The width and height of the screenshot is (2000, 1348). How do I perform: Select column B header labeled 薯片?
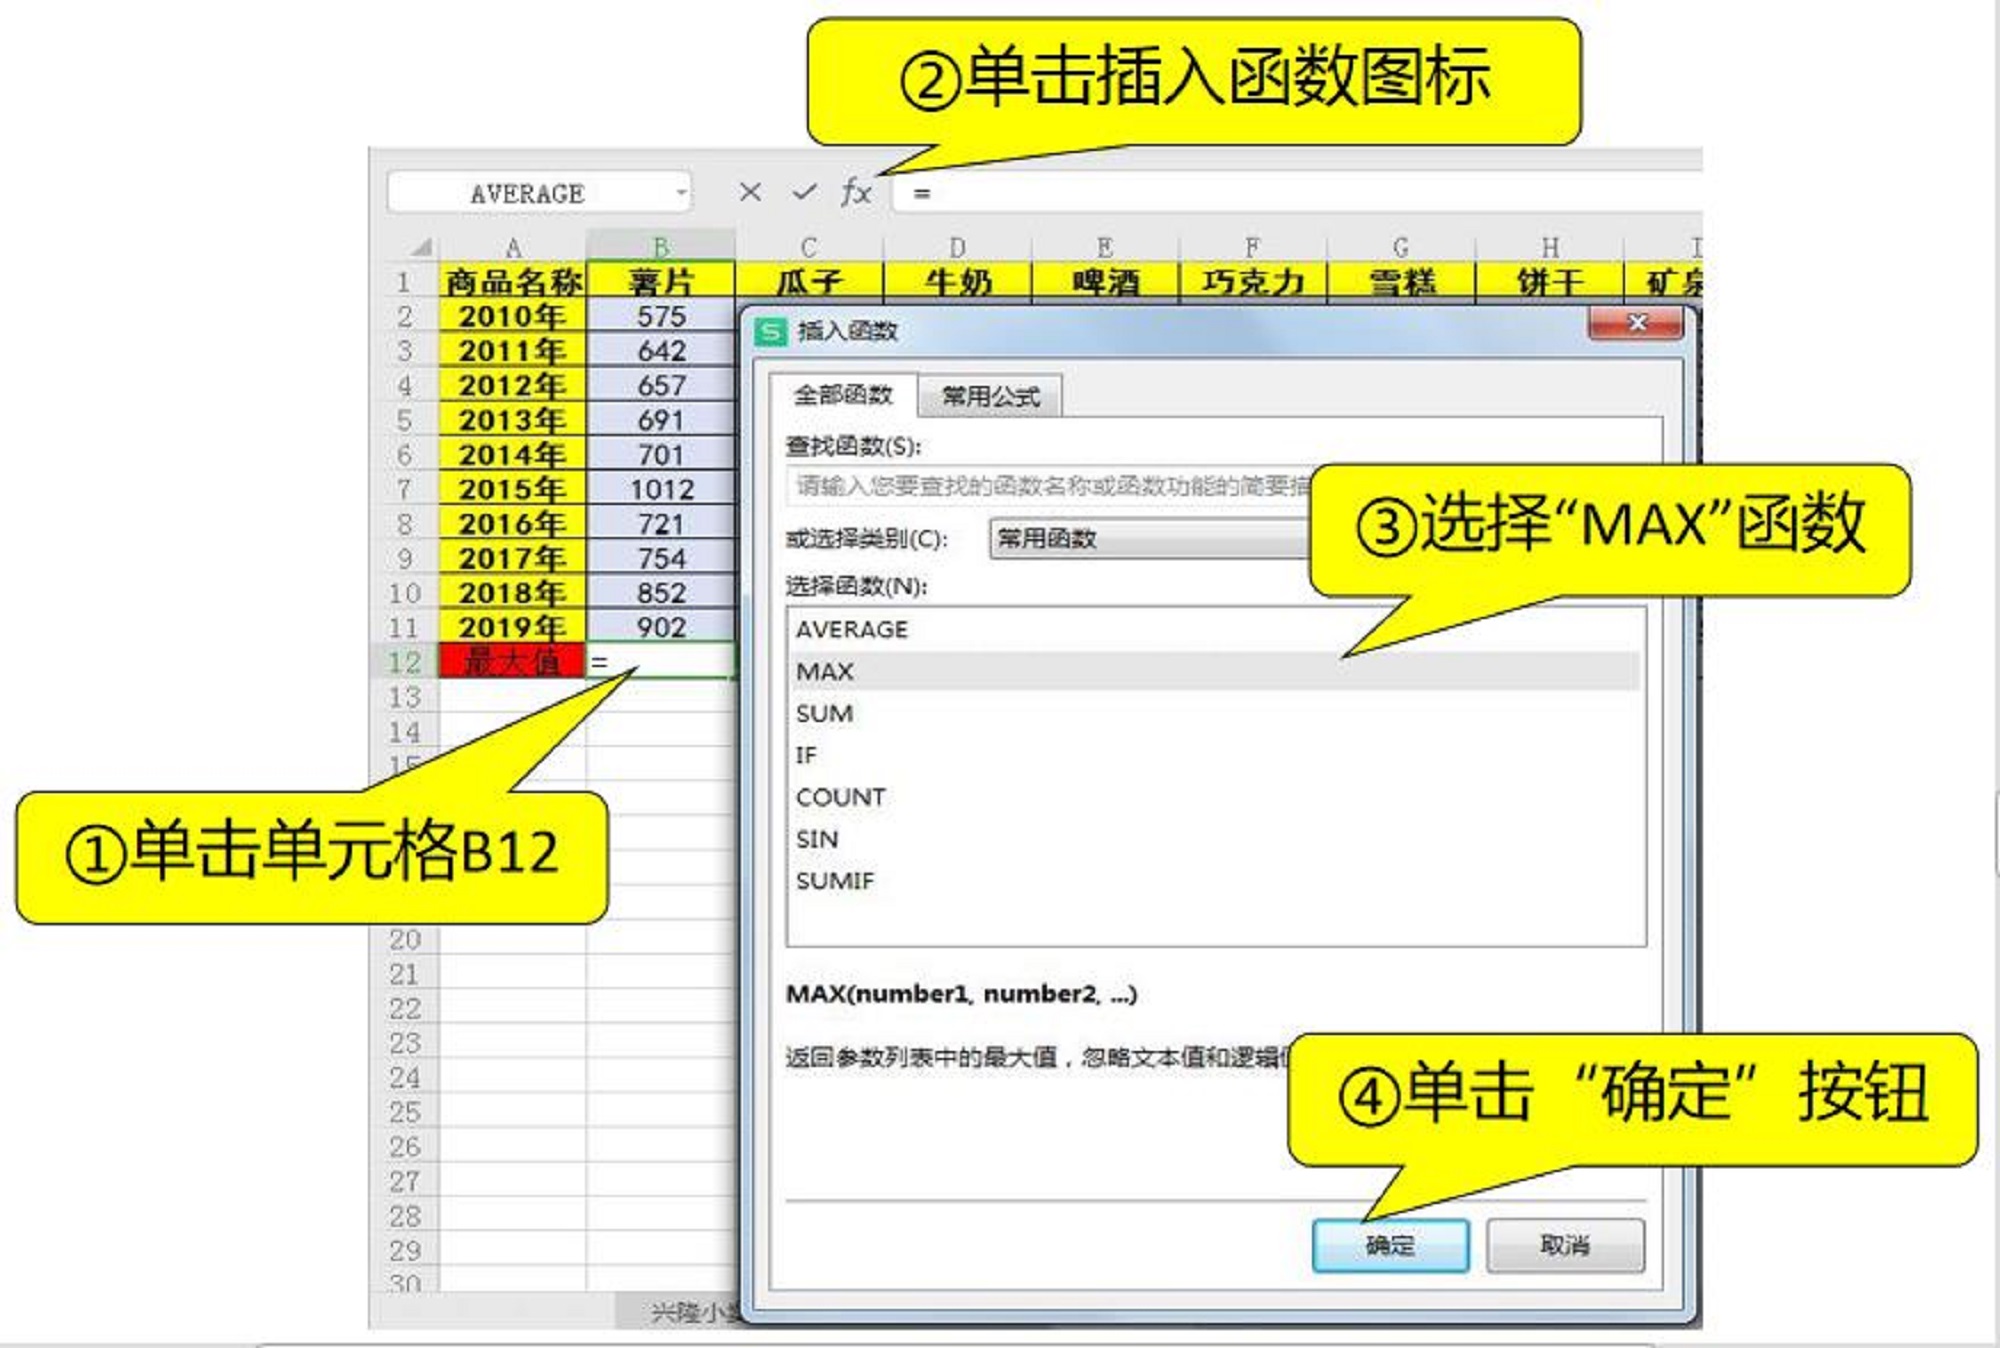point(660,244)
